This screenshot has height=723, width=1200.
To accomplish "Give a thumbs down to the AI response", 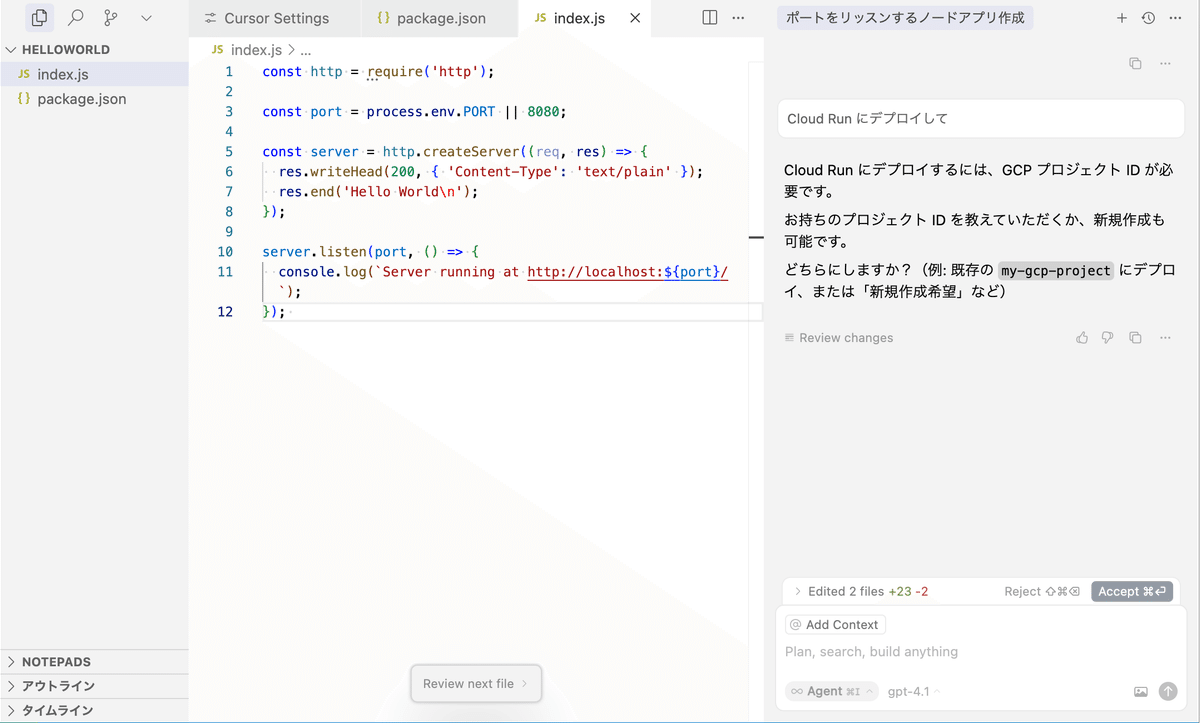I will [1107, 337].
